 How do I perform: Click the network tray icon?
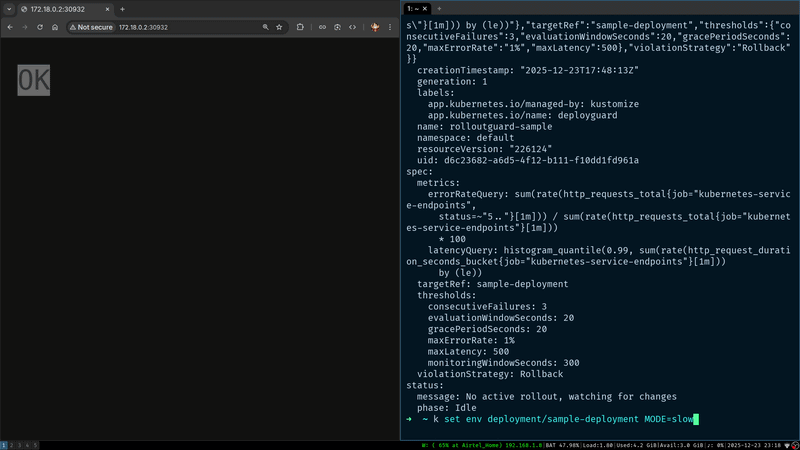787,445
